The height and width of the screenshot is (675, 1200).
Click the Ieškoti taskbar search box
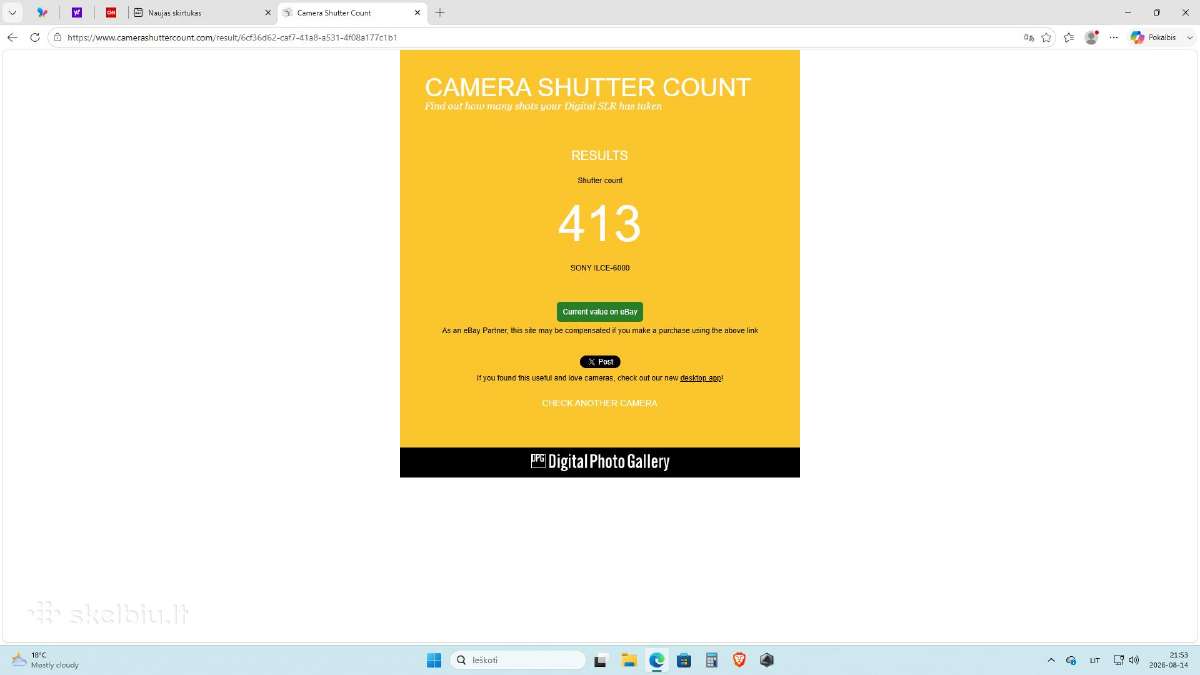(518, 660)
